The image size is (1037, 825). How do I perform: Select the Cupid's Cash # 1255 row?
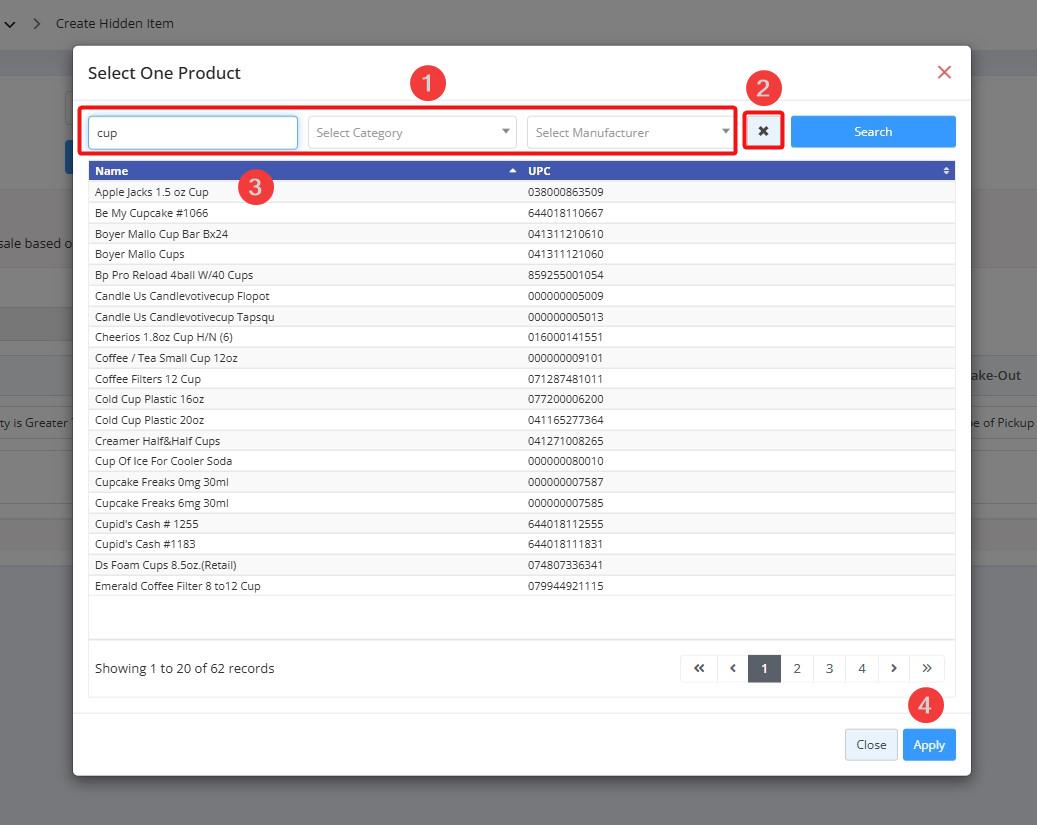[522, 524]
